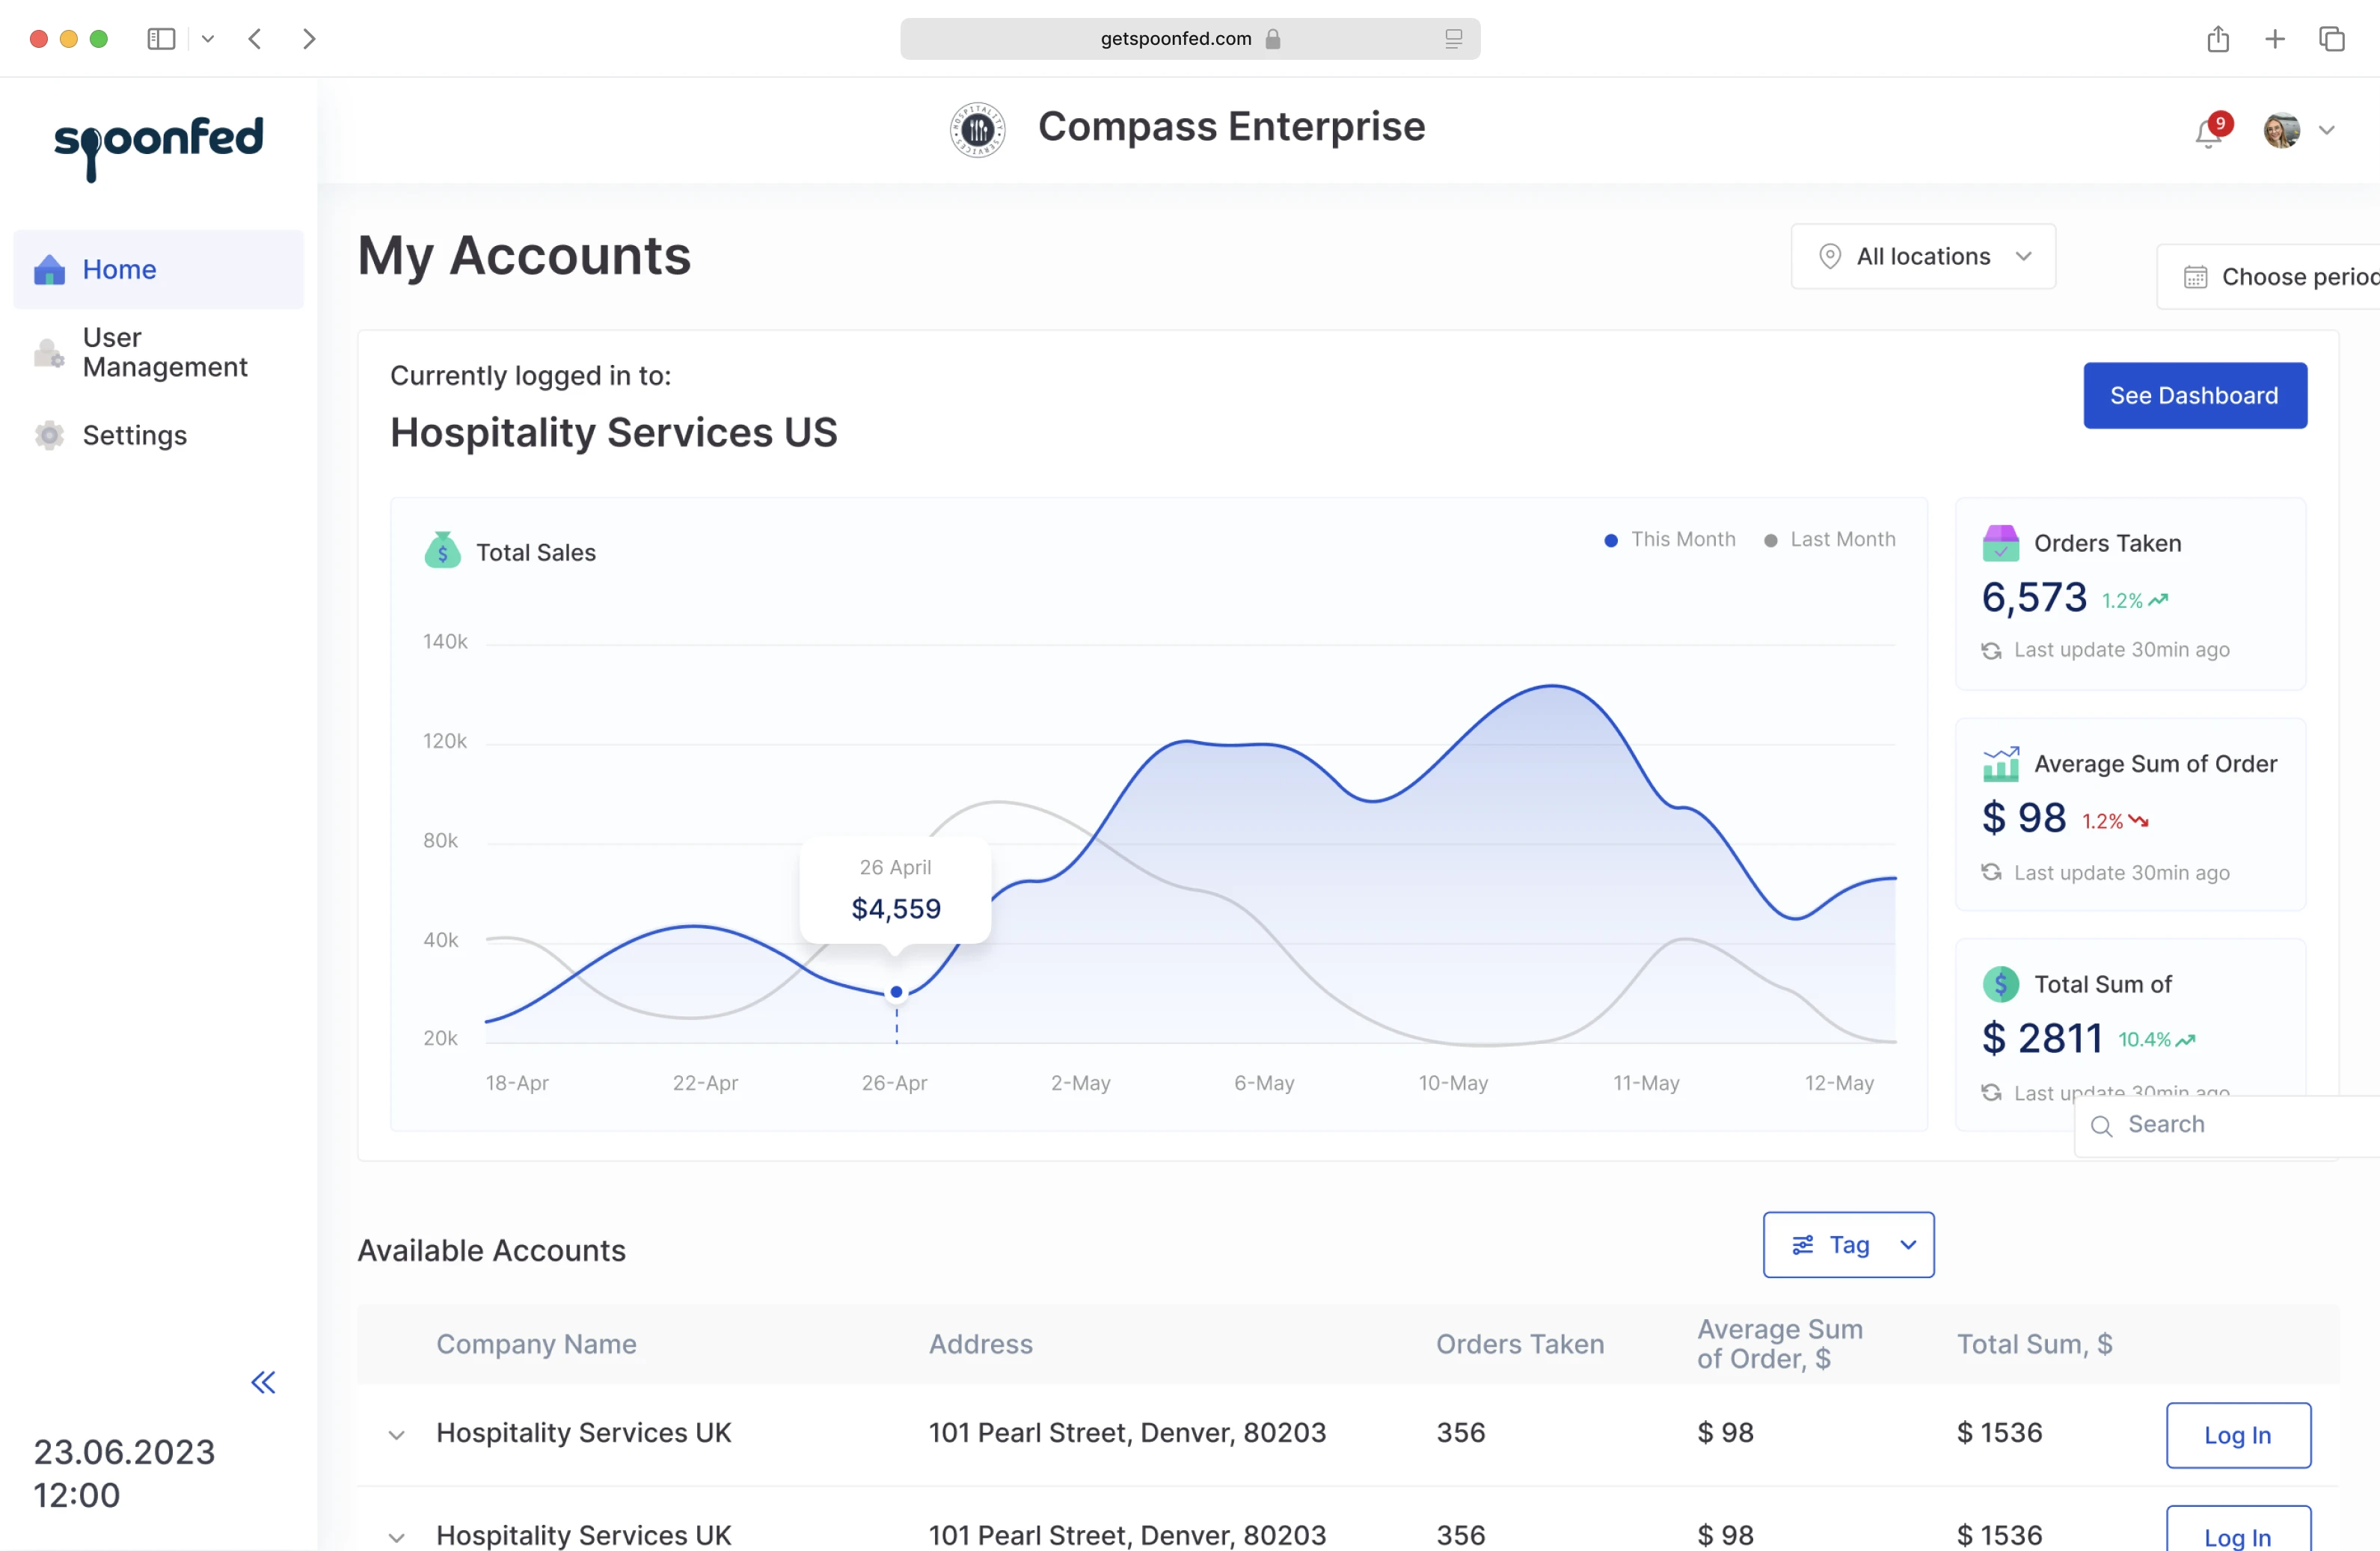Viewport: 2380px width, 1551px height.
Task: Click the Safari sidebar toggle icon
Action: click(161, 39)
